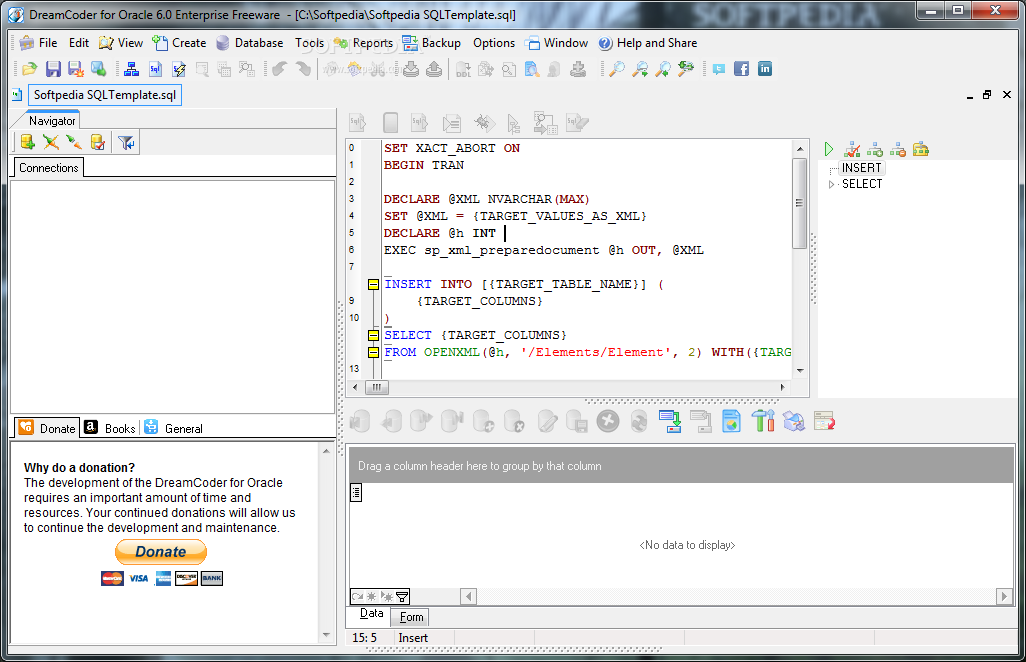This screenshot has width=1026, height=662.
Task: Open the Tools menu
Action: click(x=310, y=43)
